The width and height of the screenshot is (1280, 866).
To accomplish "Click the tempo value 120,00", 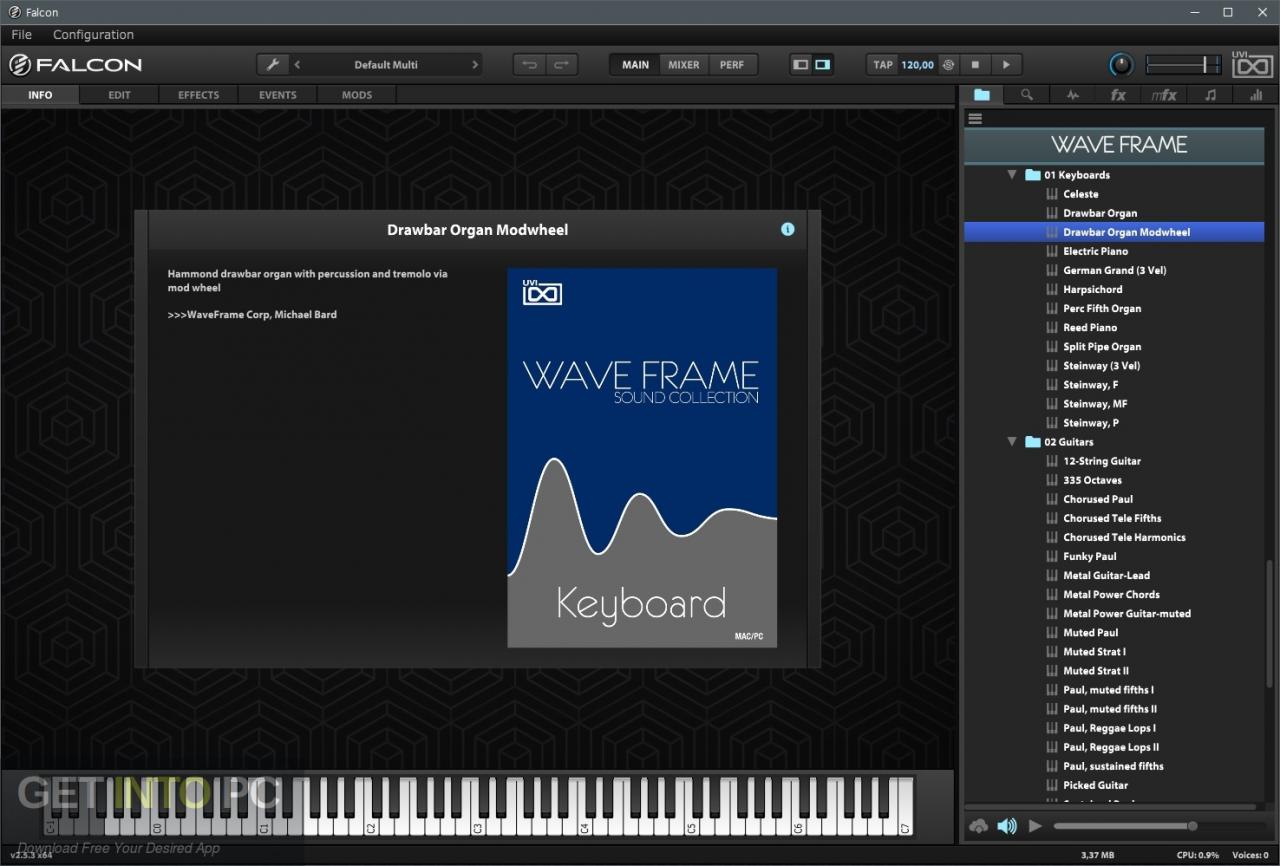I will 917,65.
